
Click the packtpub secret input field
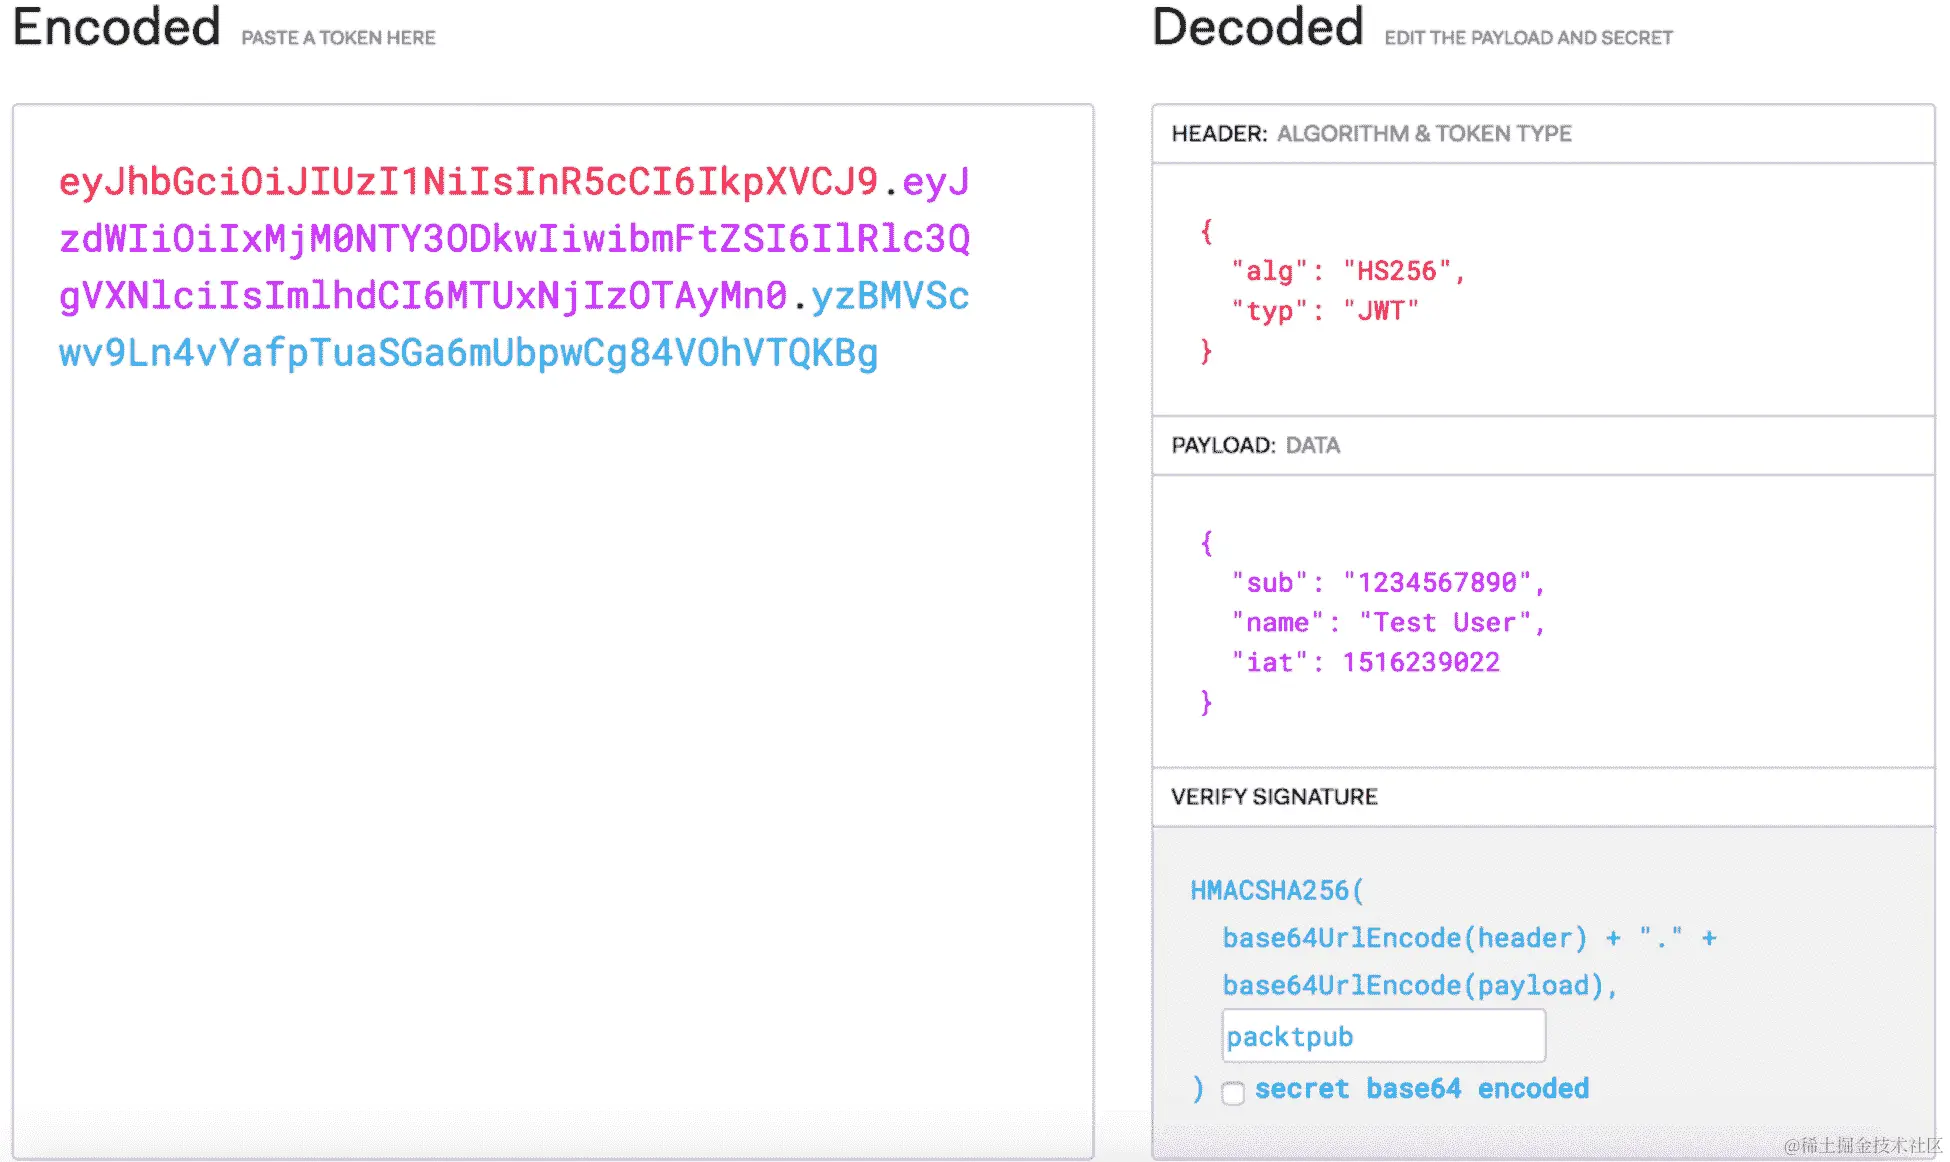coord(1383,1037)
